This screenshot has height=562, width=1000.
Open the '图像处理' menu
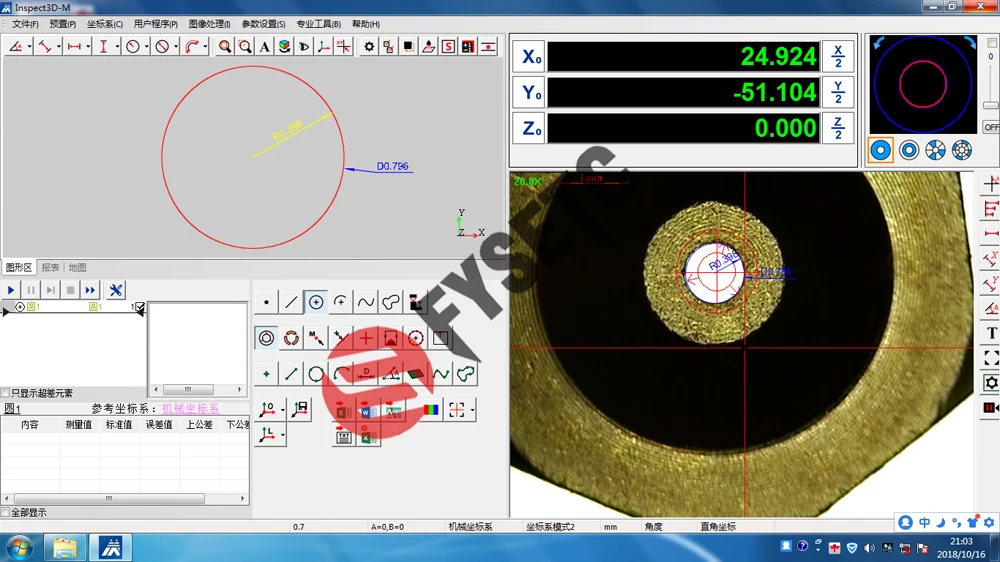pos(208,24)
